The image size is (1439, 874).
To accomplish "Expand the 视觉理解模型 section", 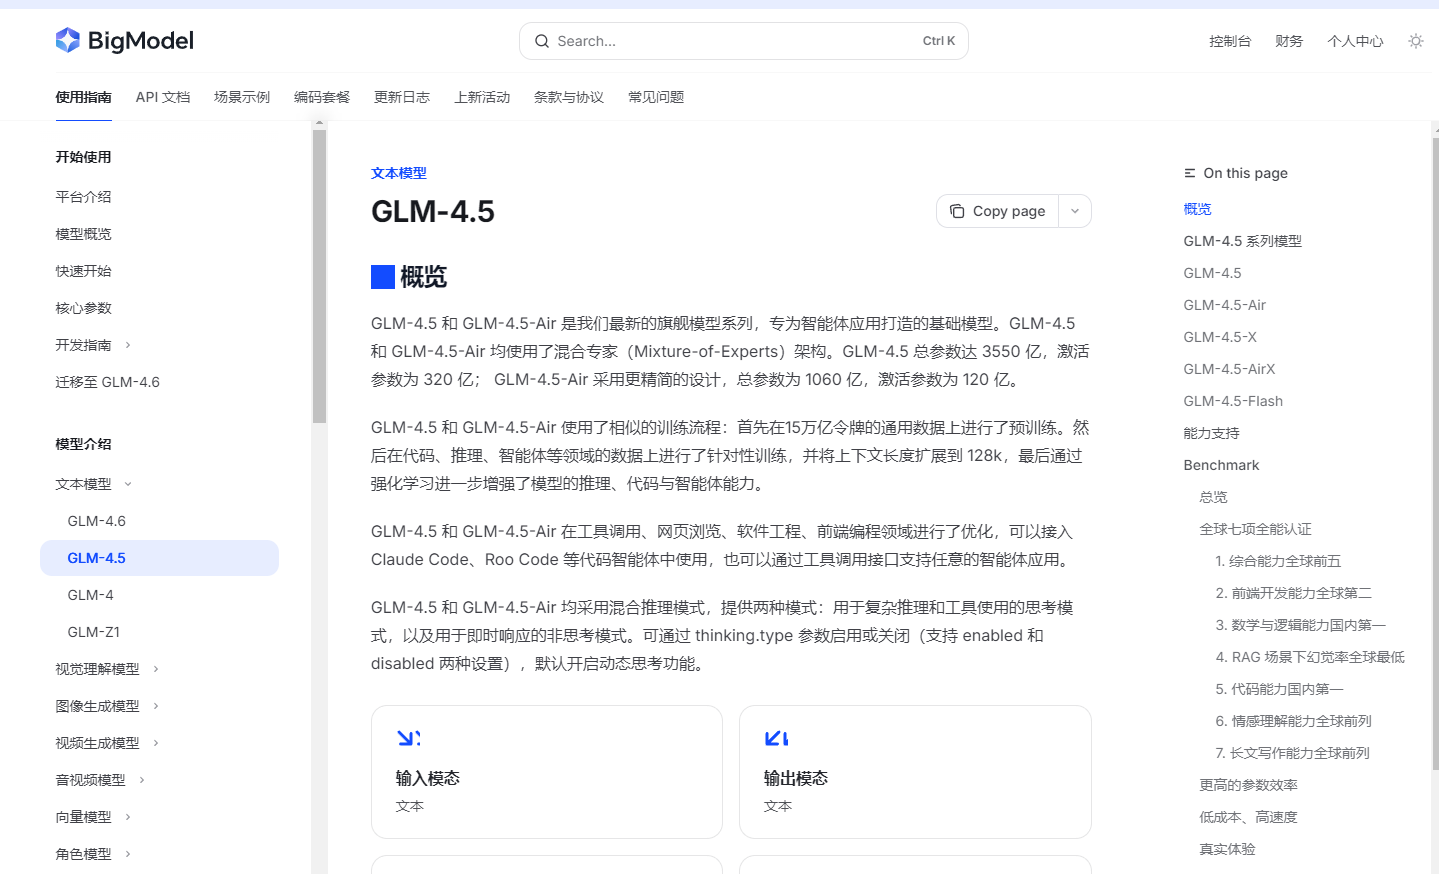I will pos(156,669).
